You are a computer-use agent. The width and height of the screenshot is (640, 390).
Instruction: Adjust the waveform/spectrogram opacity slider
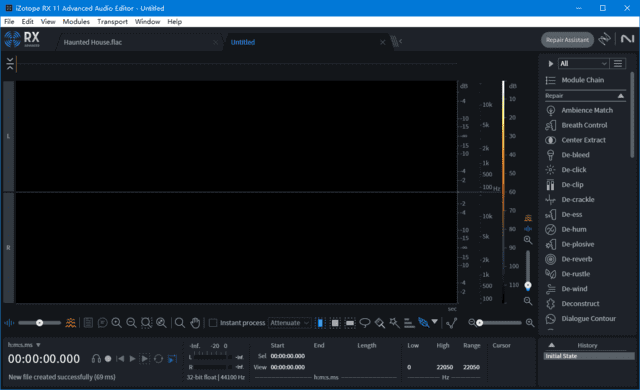[40, 323]
